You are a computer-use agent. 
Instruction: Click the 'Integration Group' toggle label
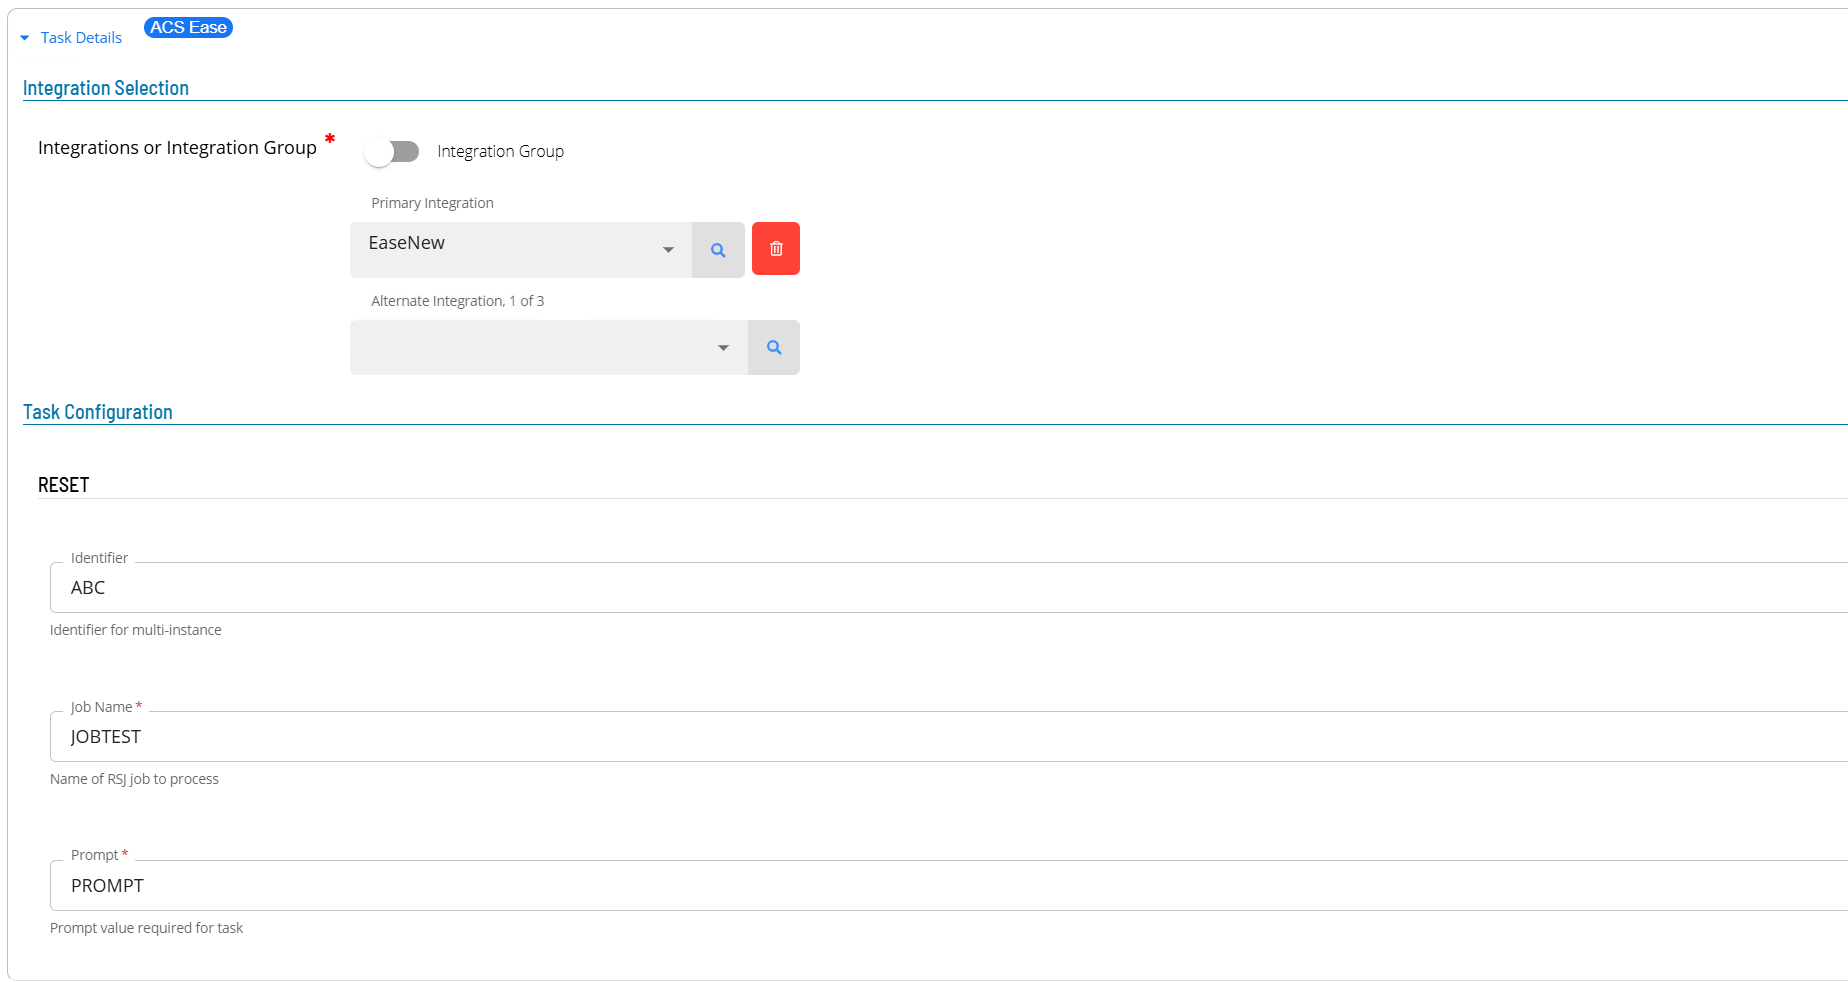click(500, 151)
